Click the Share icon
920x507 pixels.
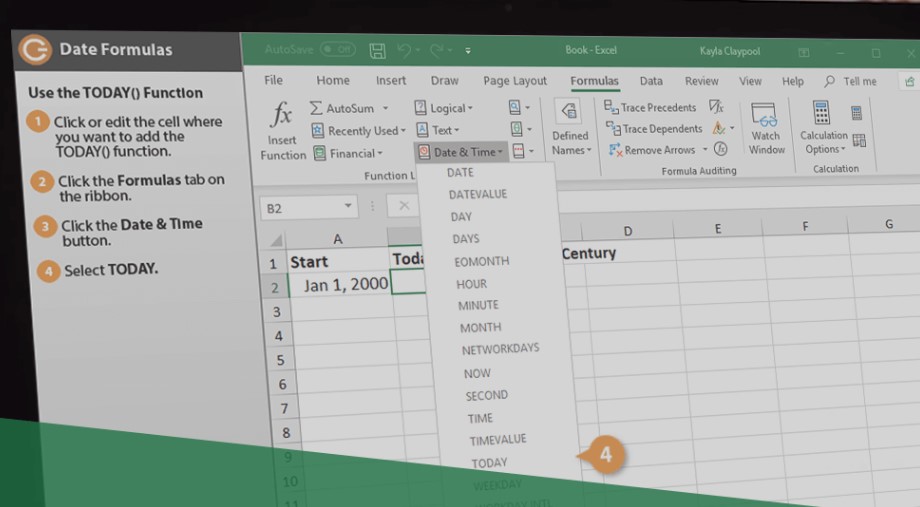click(x=909, y=82)
